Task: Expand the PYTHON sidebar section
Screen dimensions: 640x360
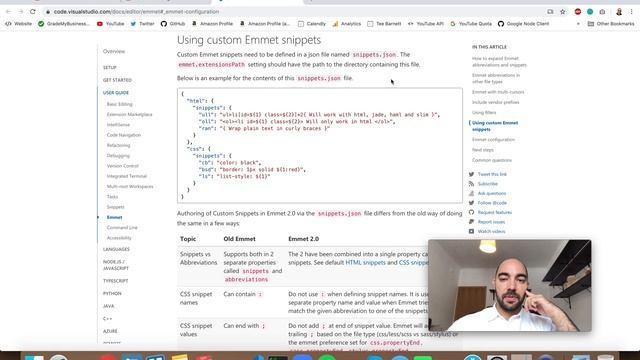Action: [x=112, y=293]
